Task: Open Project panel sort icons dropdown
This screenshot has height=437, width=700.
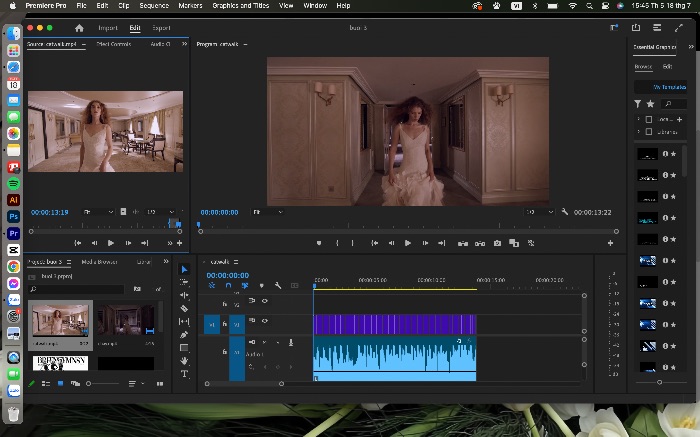Action: (135, 384)
